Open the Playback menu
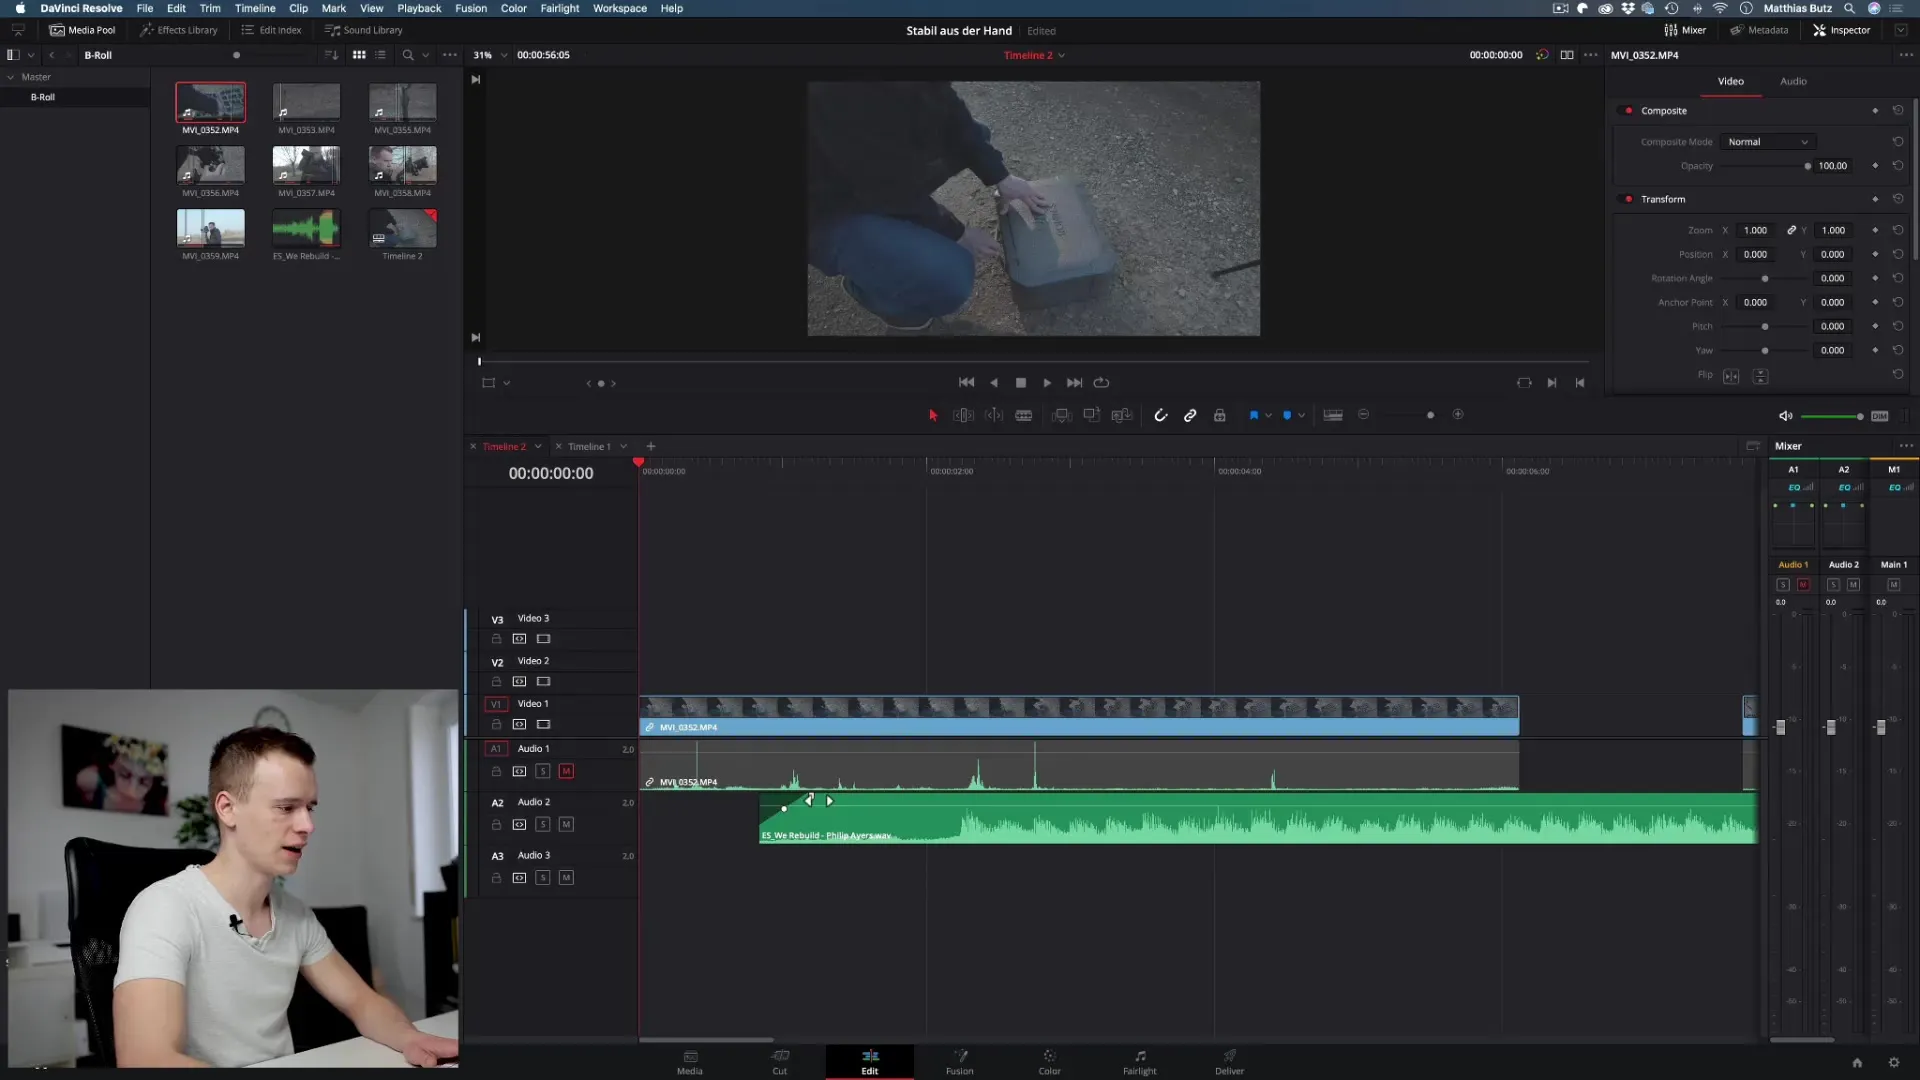 [x=419, y=8]
